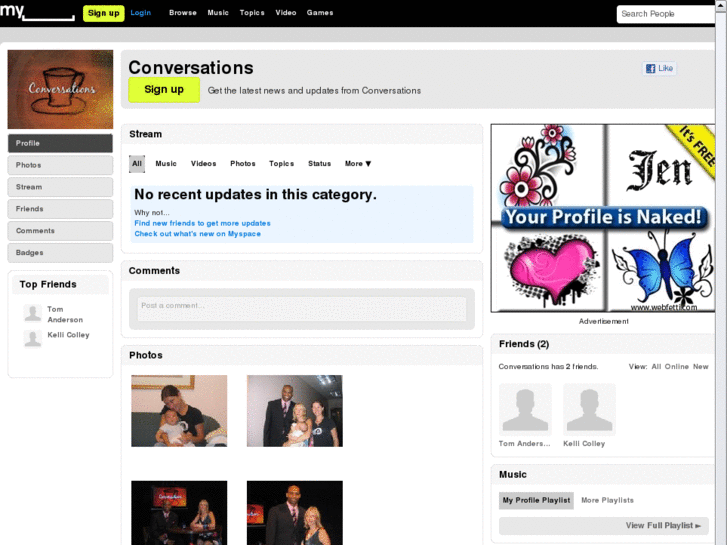Viewport: 727px width, 545px height.
Task: Click the Facebook Like icon button
Action: (x=659, y=69)
